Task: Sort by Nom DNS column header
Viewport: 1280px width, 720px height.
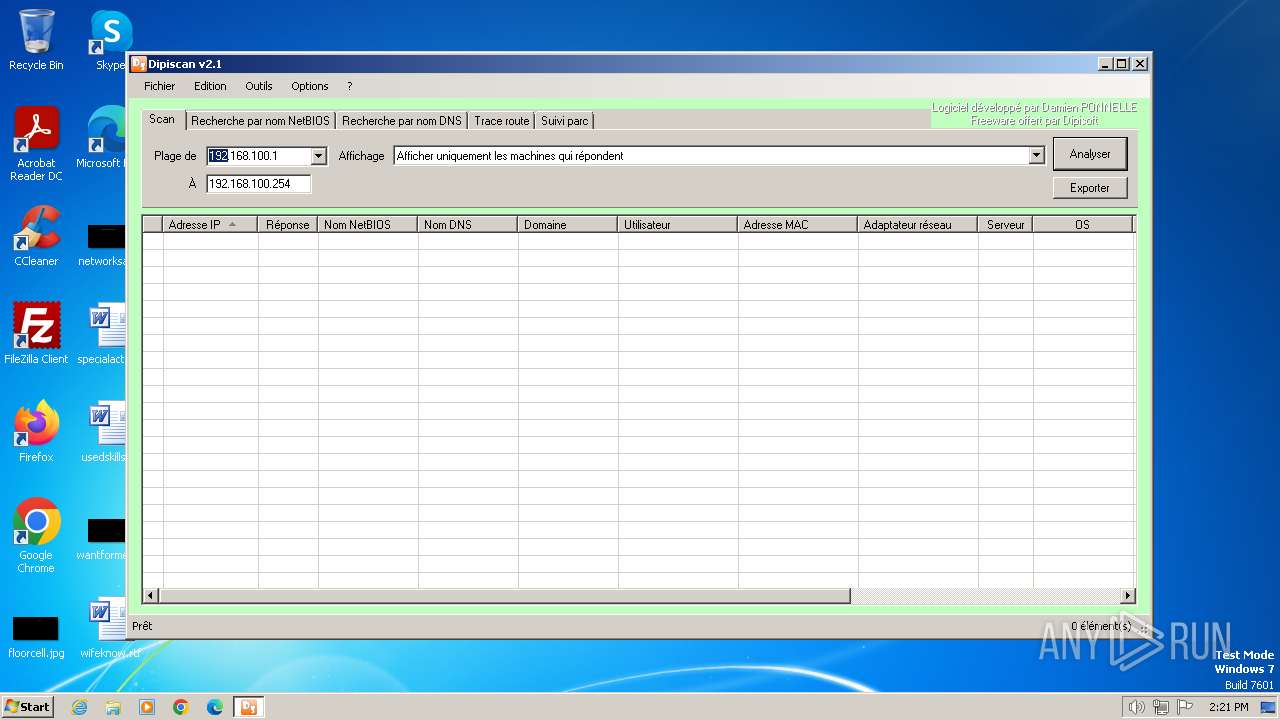Action: (468, 225)
